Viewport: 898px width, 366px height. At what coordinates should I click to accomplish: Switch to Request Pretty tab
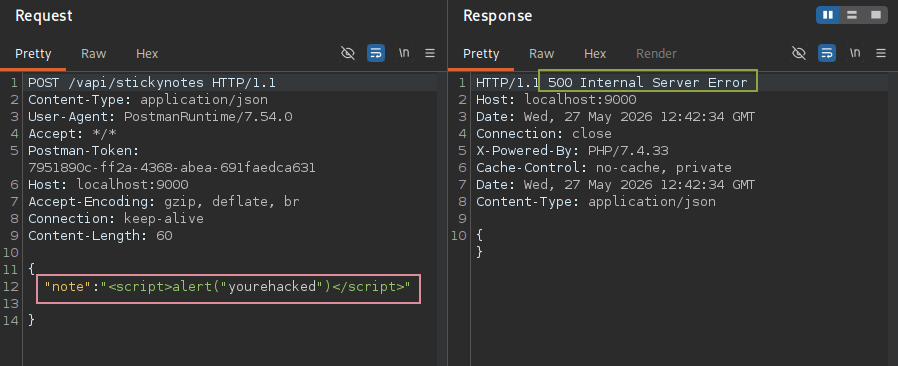click(33, 54)
